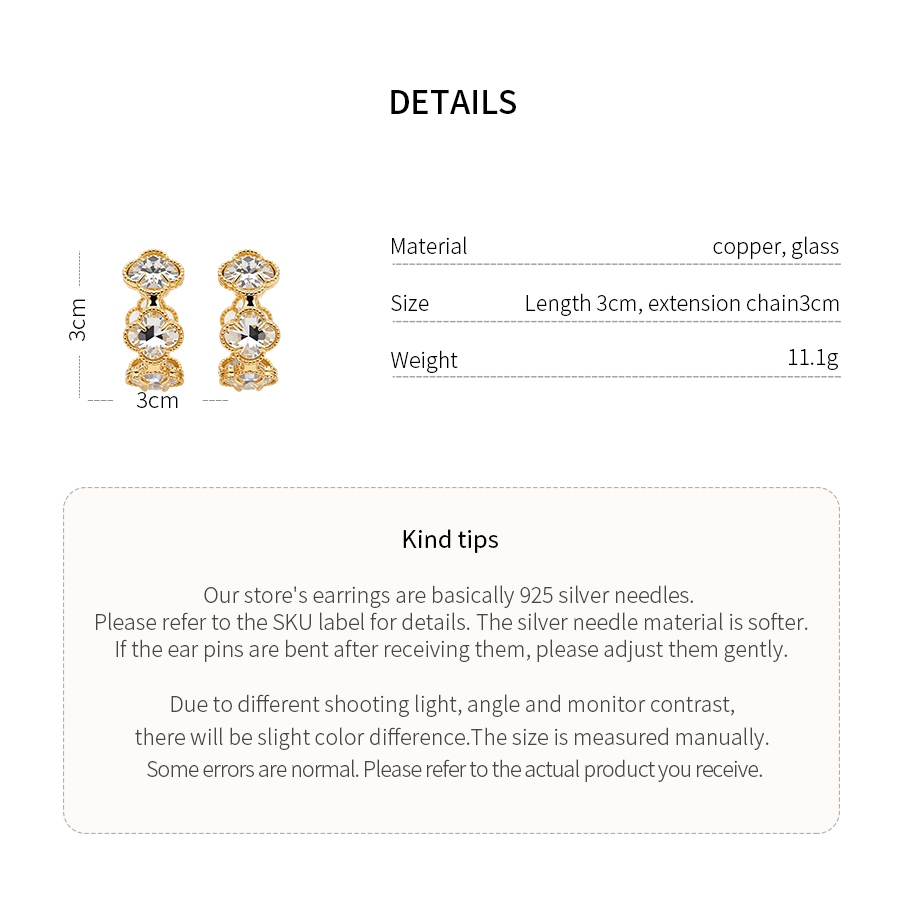Click the Kind tips heading
Image resolution: width=900 pixels, height=900 pixels.
pyautogui.click(x=451, y=540)
